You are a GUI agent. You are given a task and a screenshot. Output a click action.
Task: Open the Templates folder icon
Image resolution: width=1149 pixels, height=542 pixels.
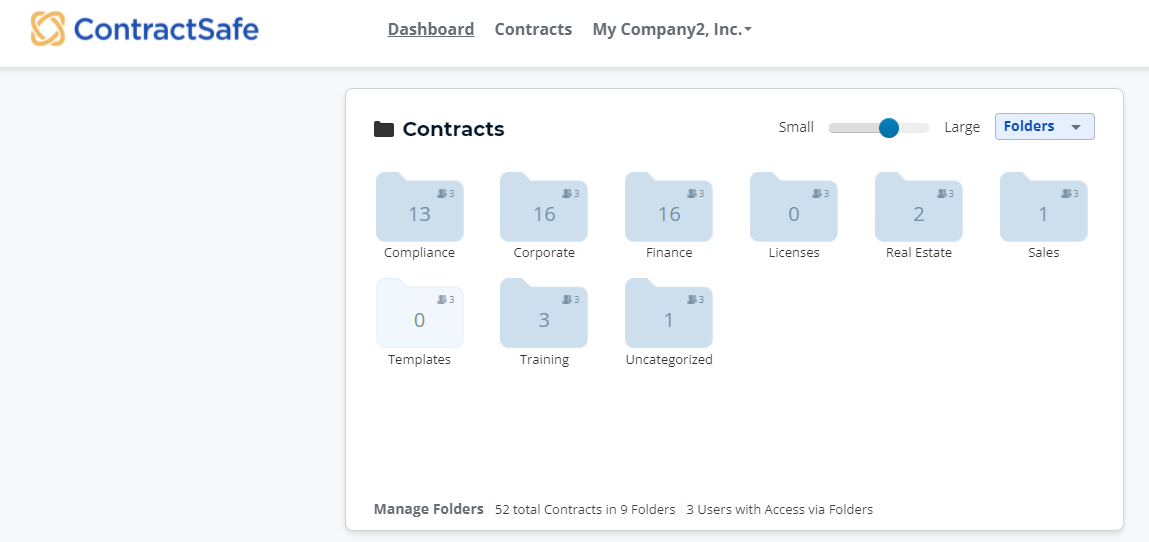pyautogui.click(x=419, y=313)
